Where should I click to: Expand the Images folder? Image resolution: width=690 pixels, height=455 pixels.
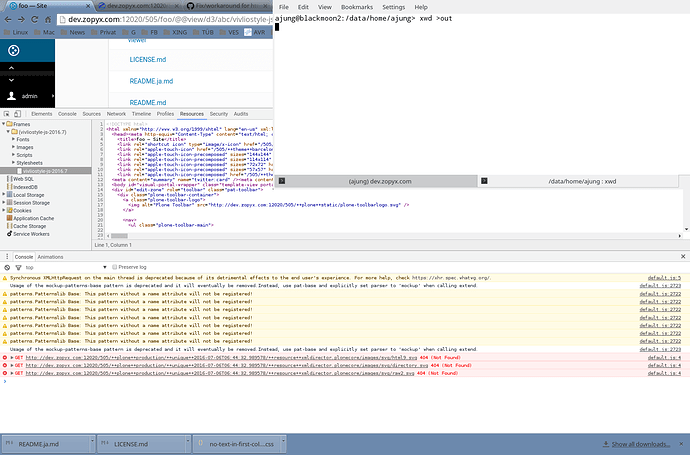pyautogui.click(x=14, y=147)
